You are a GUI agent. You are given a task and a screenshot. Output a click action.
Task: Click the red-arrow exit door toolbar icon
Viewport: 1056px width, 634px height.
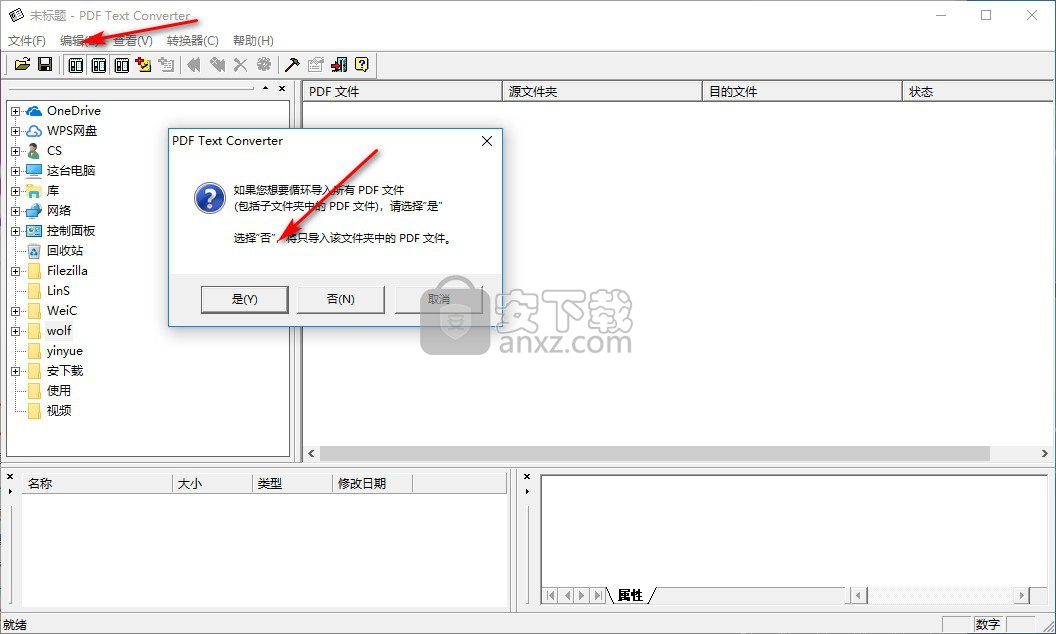(339, 65)
